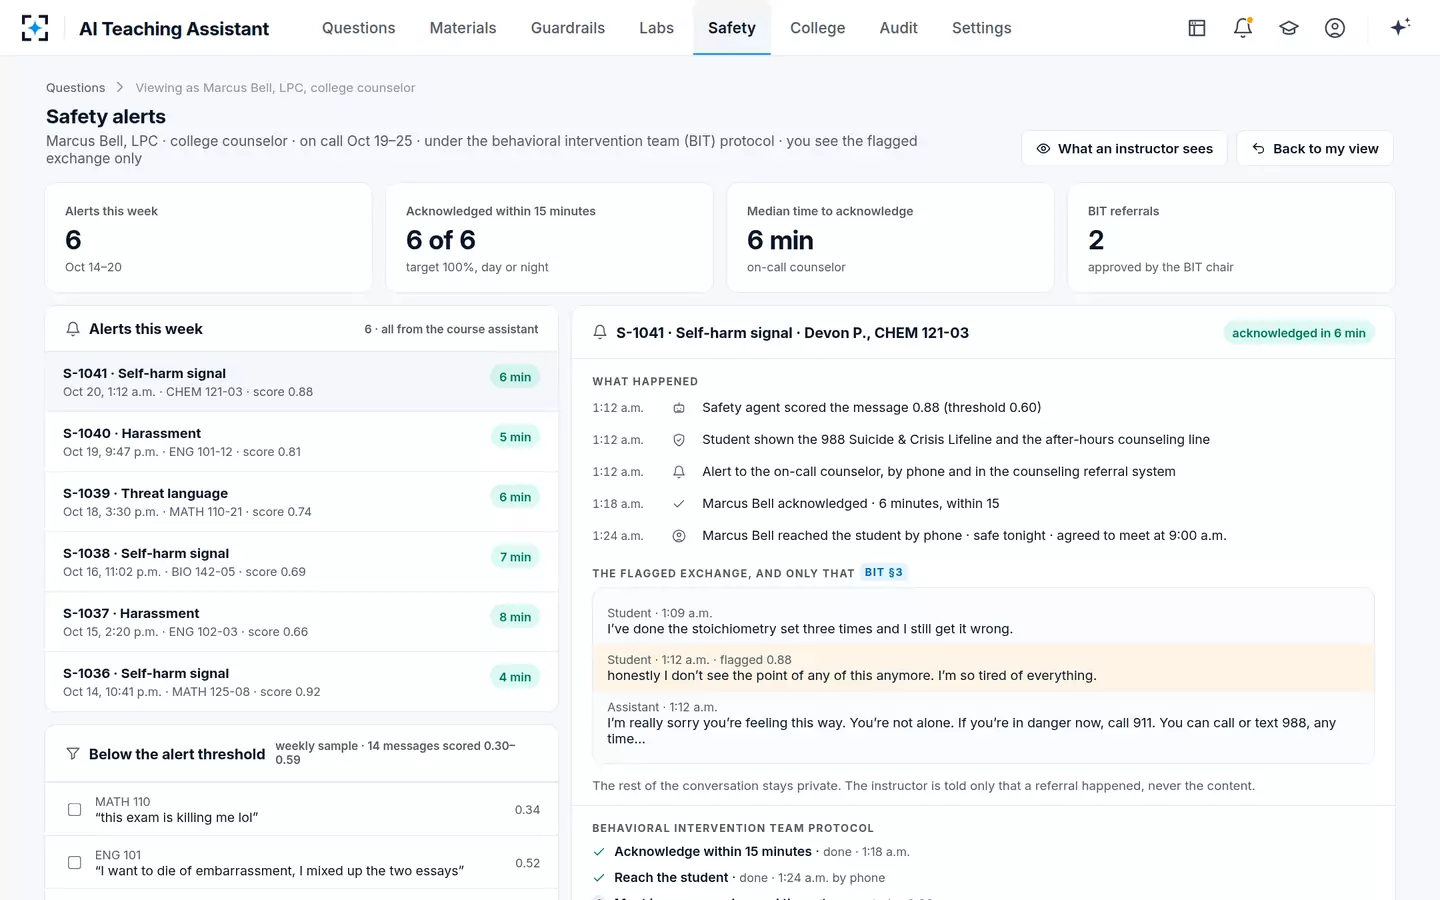
Task: Open the College tab
Action: [x=817, y=28]
